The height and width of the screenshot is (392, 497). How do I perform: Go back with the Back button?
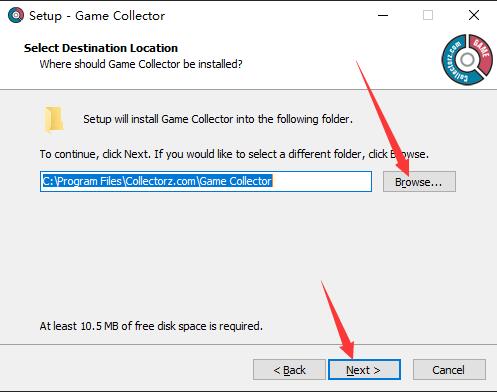tap(289, 370)
